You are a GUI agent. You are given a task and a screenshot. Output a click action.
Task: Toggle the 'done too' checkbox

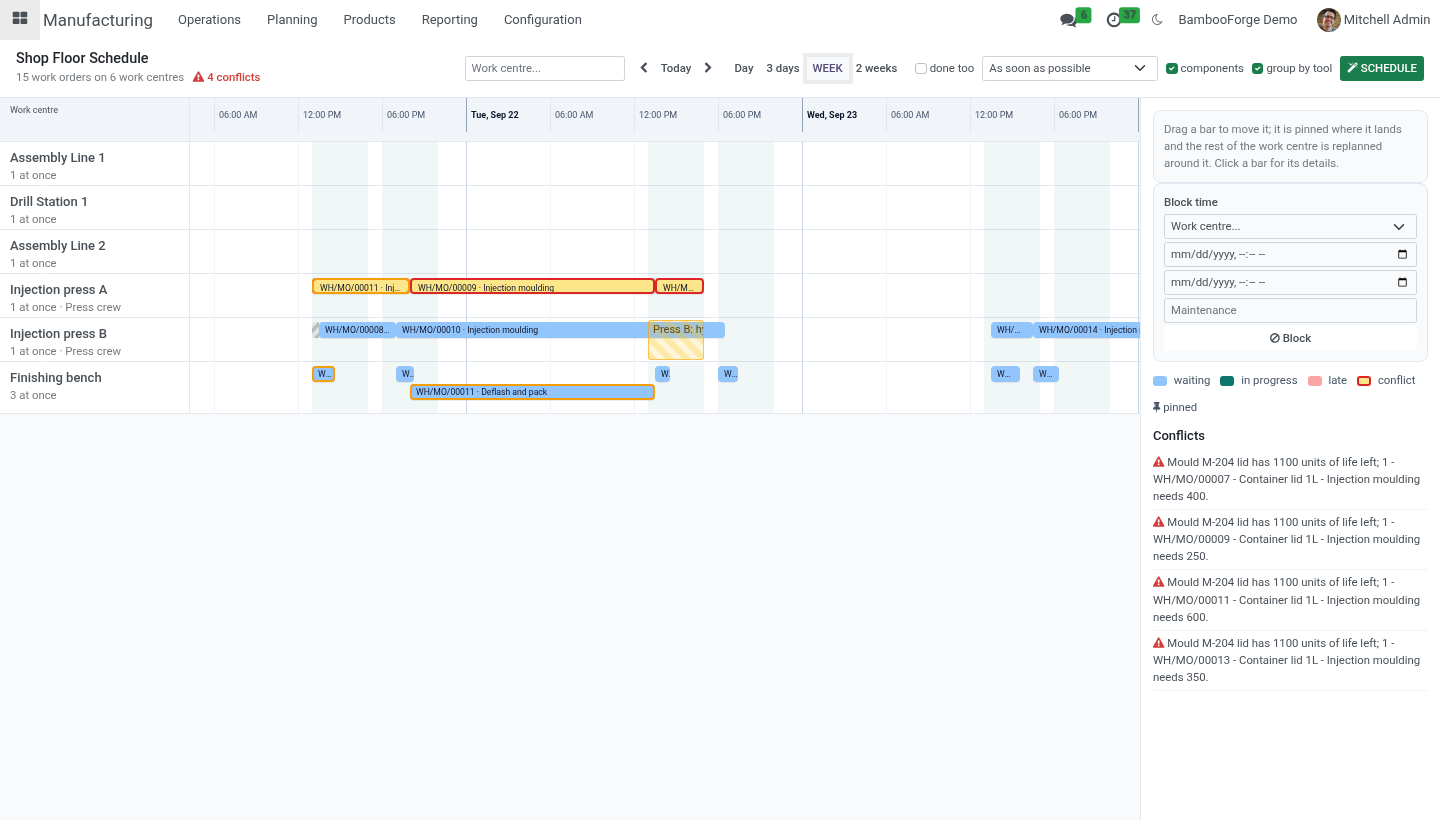click(x=921, y=69)
